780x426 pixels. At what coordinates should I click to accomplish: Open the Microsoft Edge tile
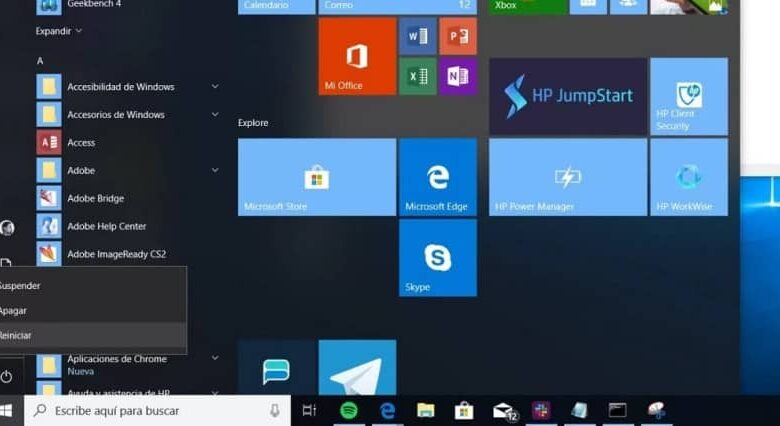[x=438, y=177]
